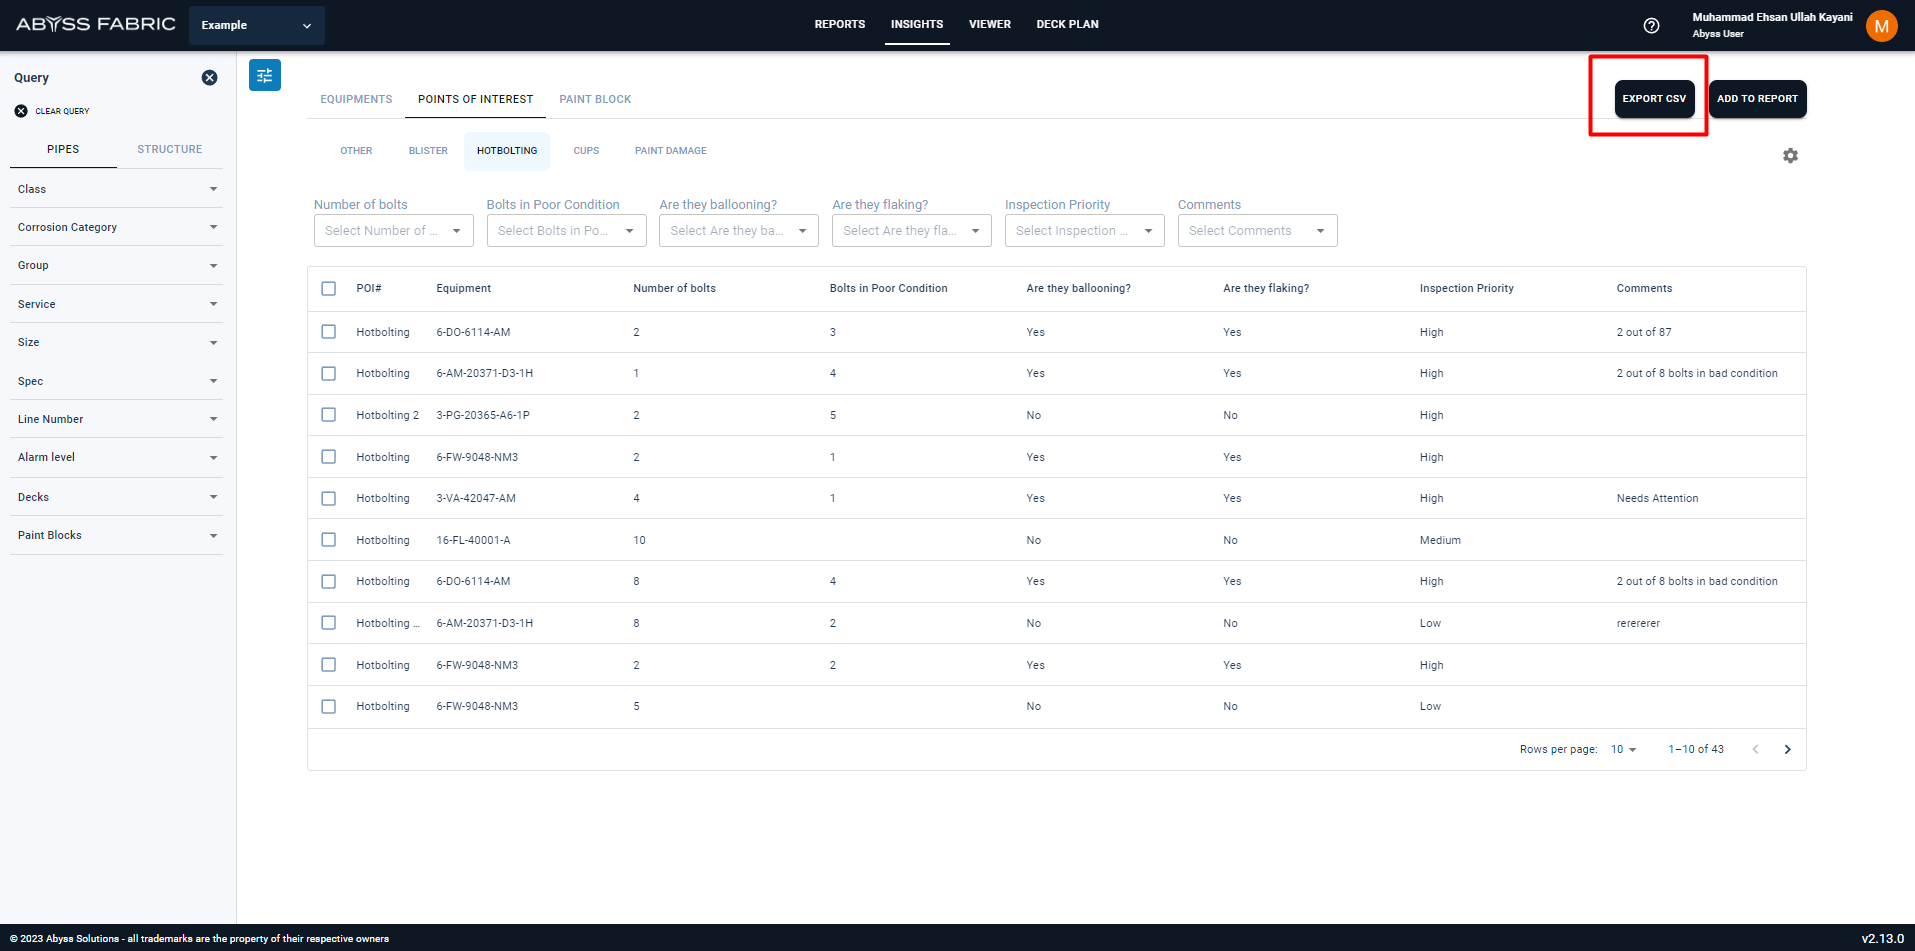Switch to the Paint Block tab
The height and width of the screenshot is (951, 1915).
click(x=595, y=99)
